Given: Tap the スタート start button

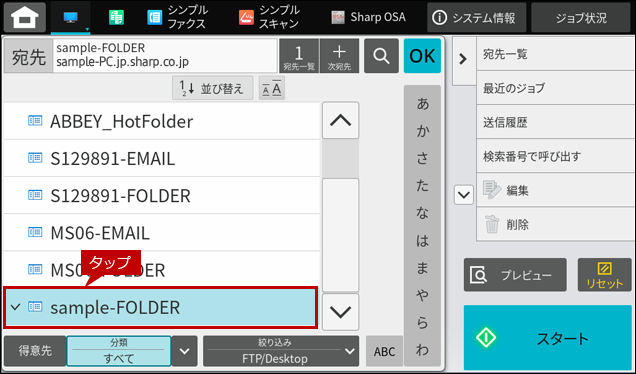Looking at the screenshot, I should pos(548,338).
